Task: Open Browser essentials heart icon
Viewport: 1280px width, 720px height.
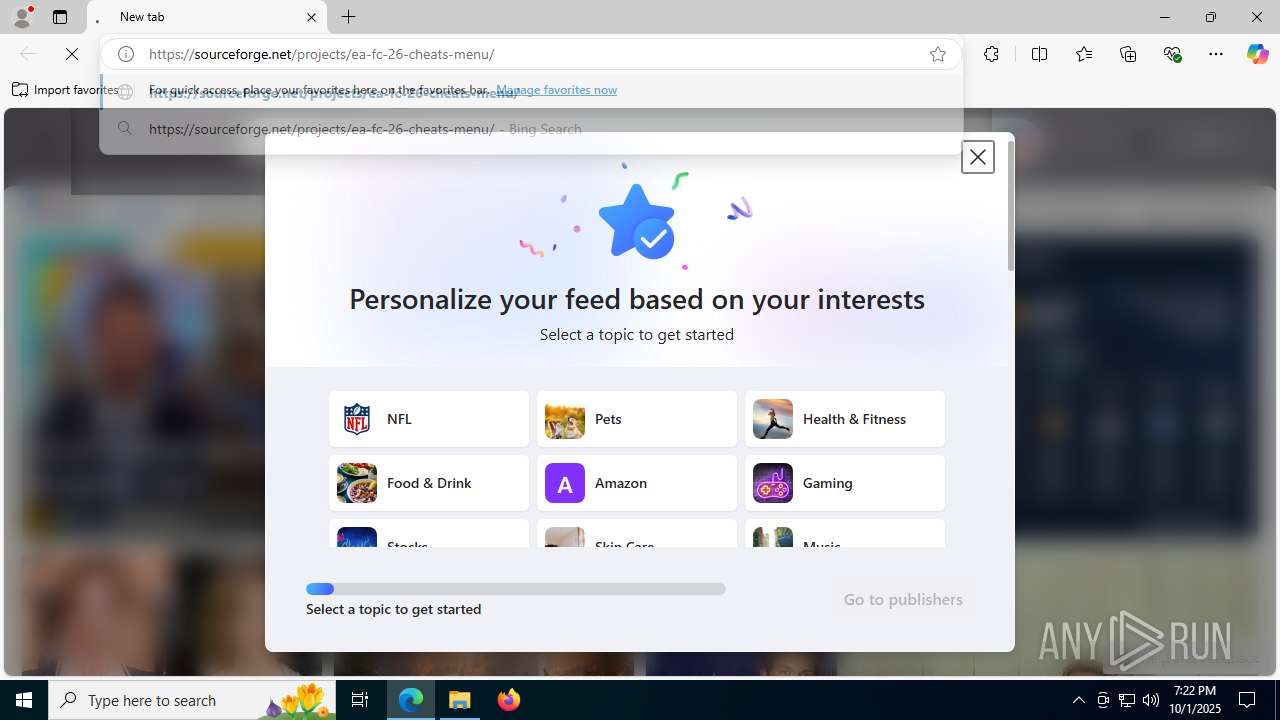Action: pos(1173,54)
